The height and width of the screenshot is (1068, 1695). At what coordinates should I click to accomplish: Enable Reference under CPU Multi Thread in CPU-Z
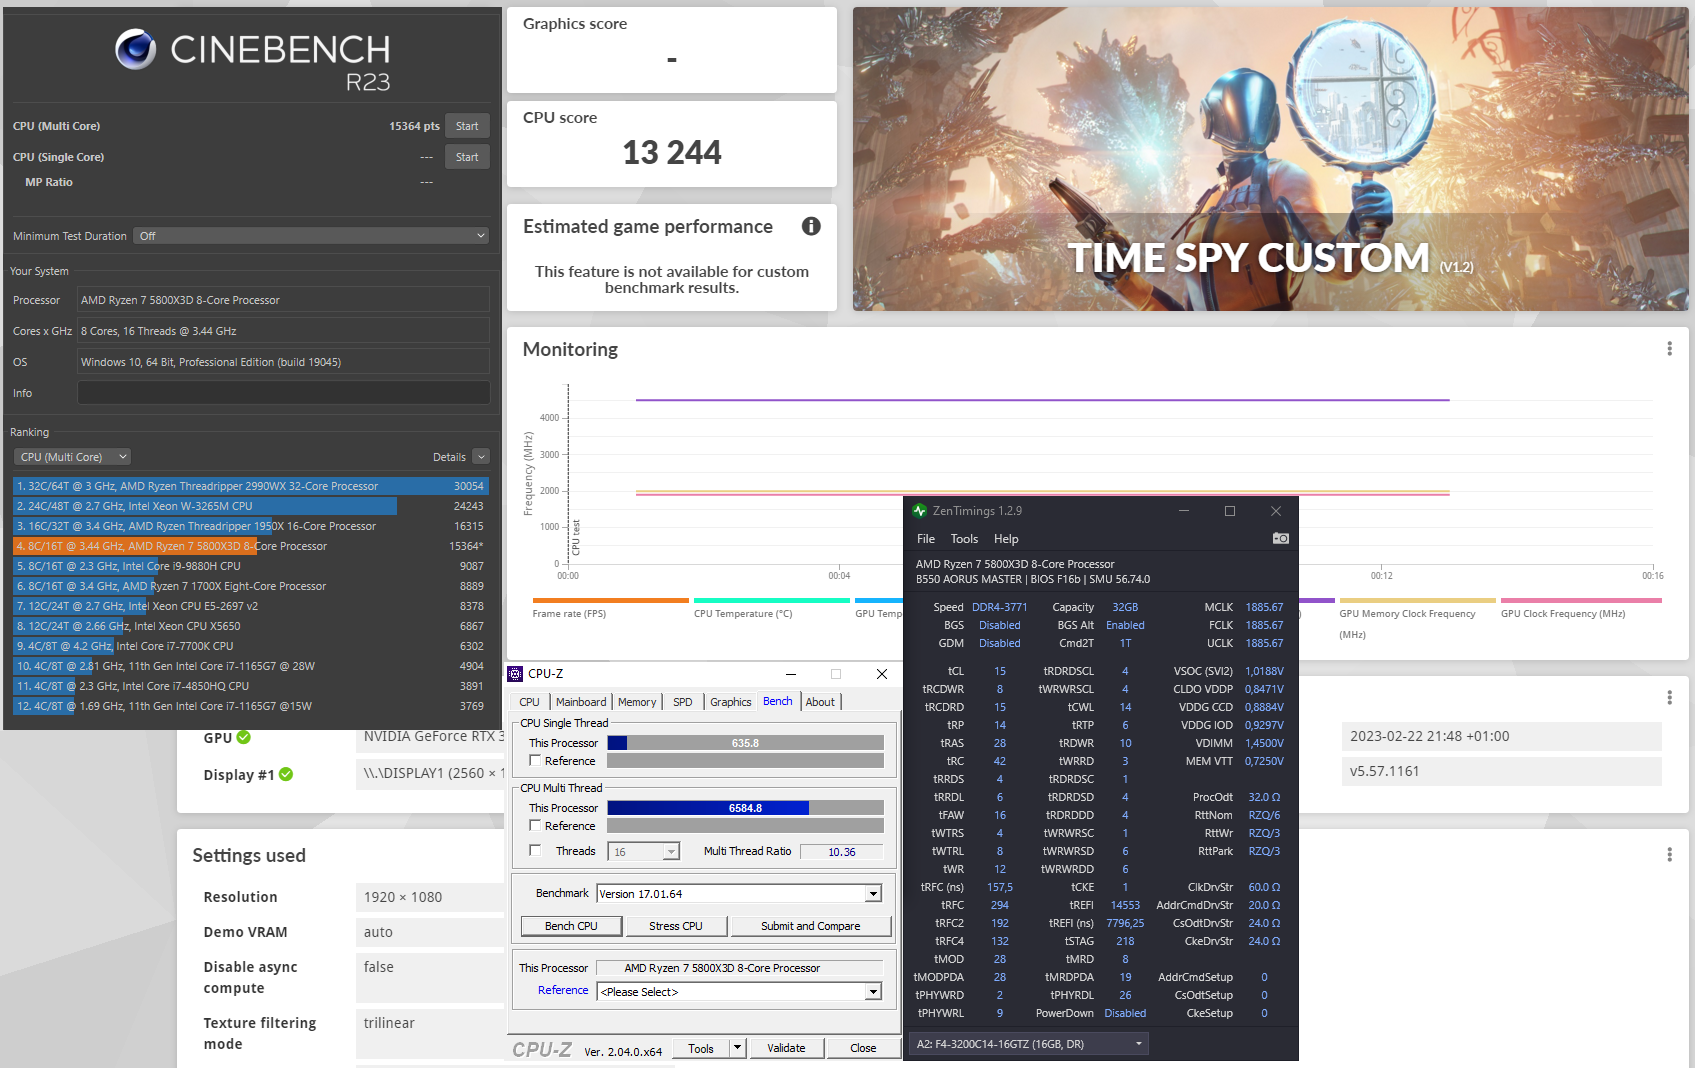pos(535,826)
